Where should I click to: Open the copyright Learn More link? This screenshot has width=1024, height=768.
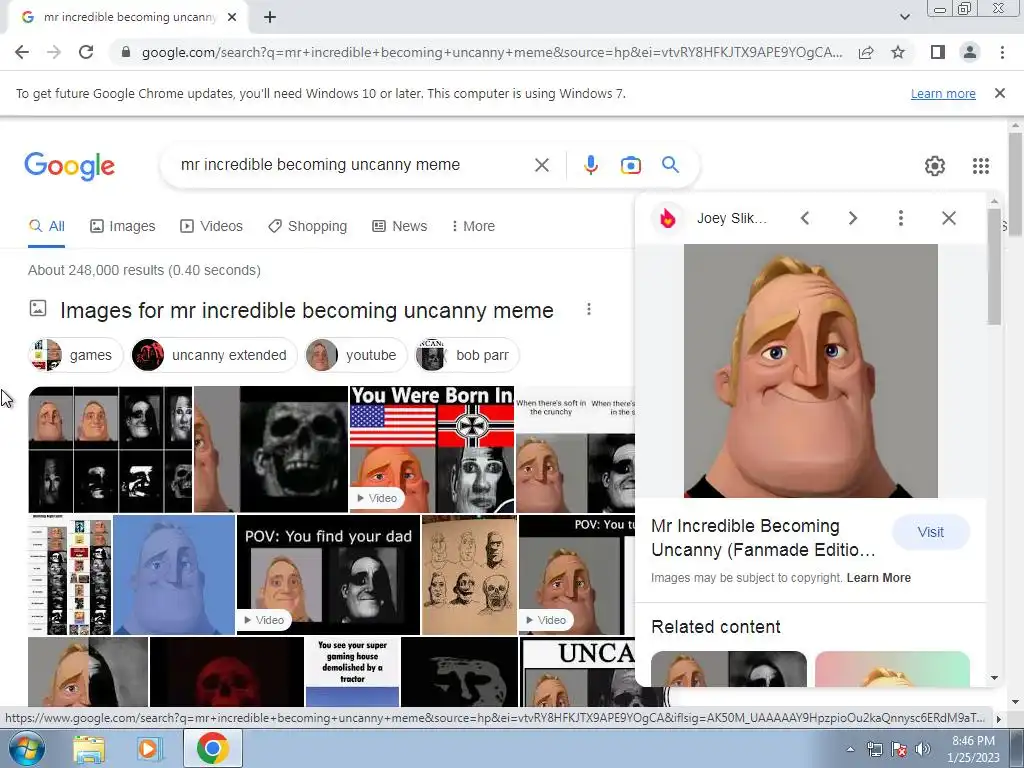click(x=878, y=578)
